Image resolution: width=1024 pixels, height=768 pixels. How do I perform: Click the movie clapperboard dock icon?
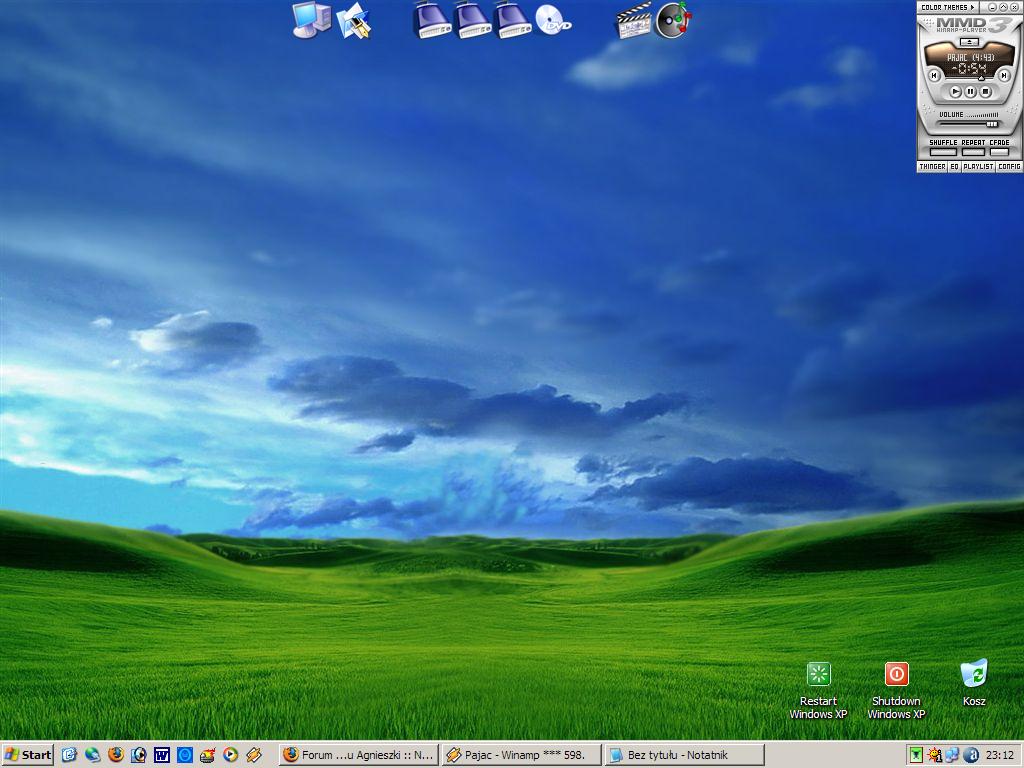(x=632, y=21)
